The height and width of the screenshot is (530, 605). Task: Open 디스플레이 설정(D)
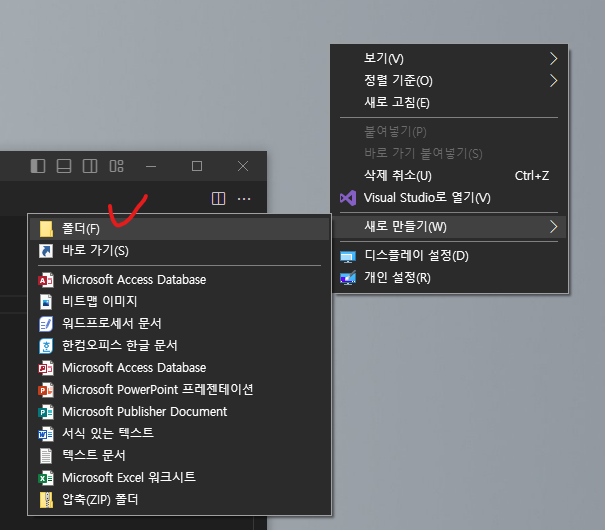[450, 256]
